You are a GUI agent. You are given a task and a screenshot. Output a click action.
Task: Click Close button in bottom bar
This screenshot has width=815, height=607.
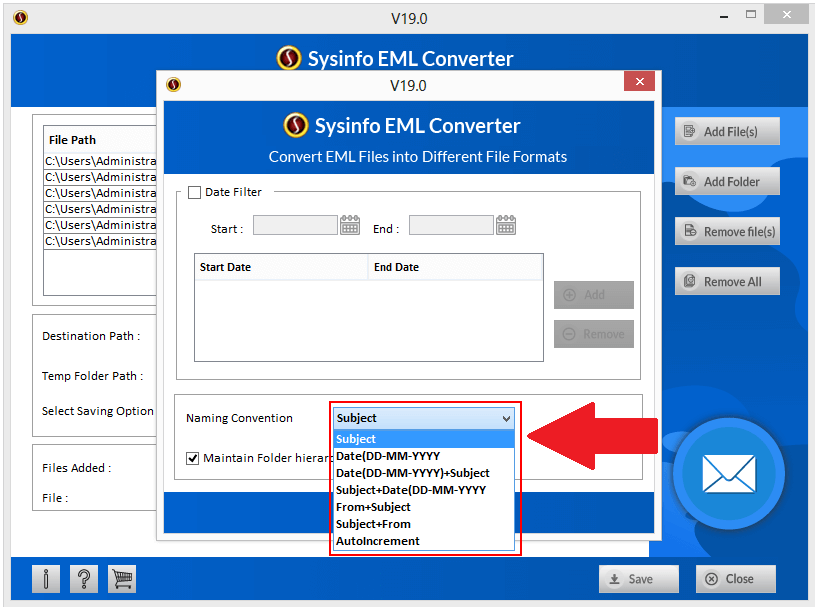pyautogui.click(x=736, y=579)
